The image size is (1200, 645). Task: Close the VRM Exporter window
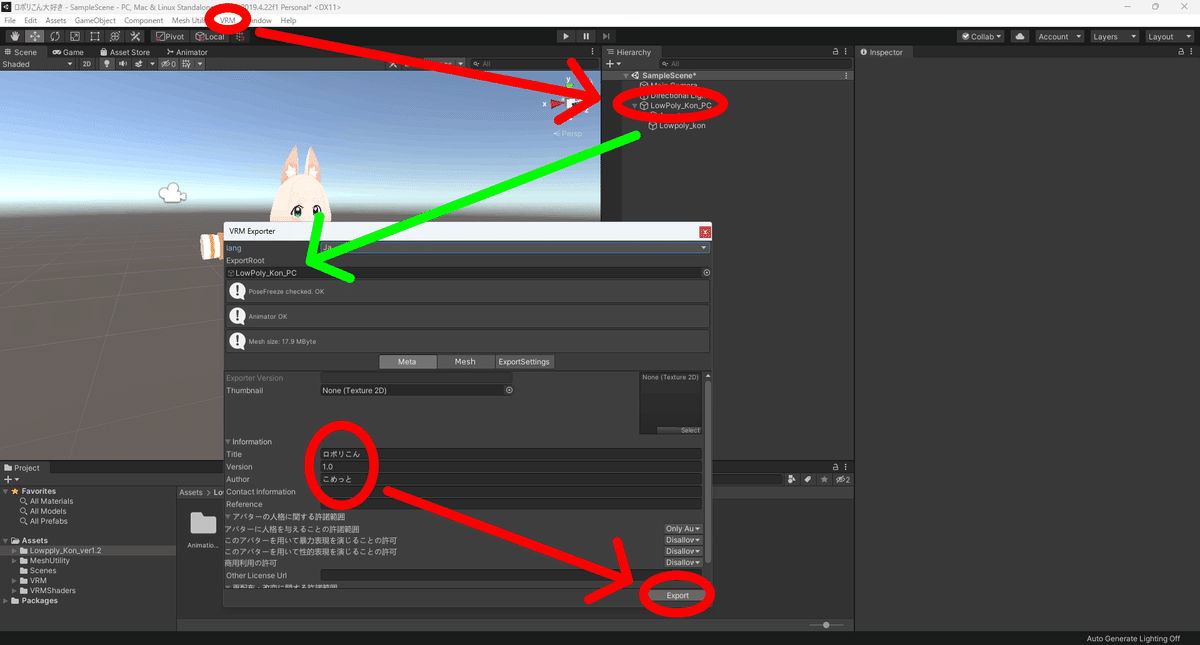click(x=705, y=231)
